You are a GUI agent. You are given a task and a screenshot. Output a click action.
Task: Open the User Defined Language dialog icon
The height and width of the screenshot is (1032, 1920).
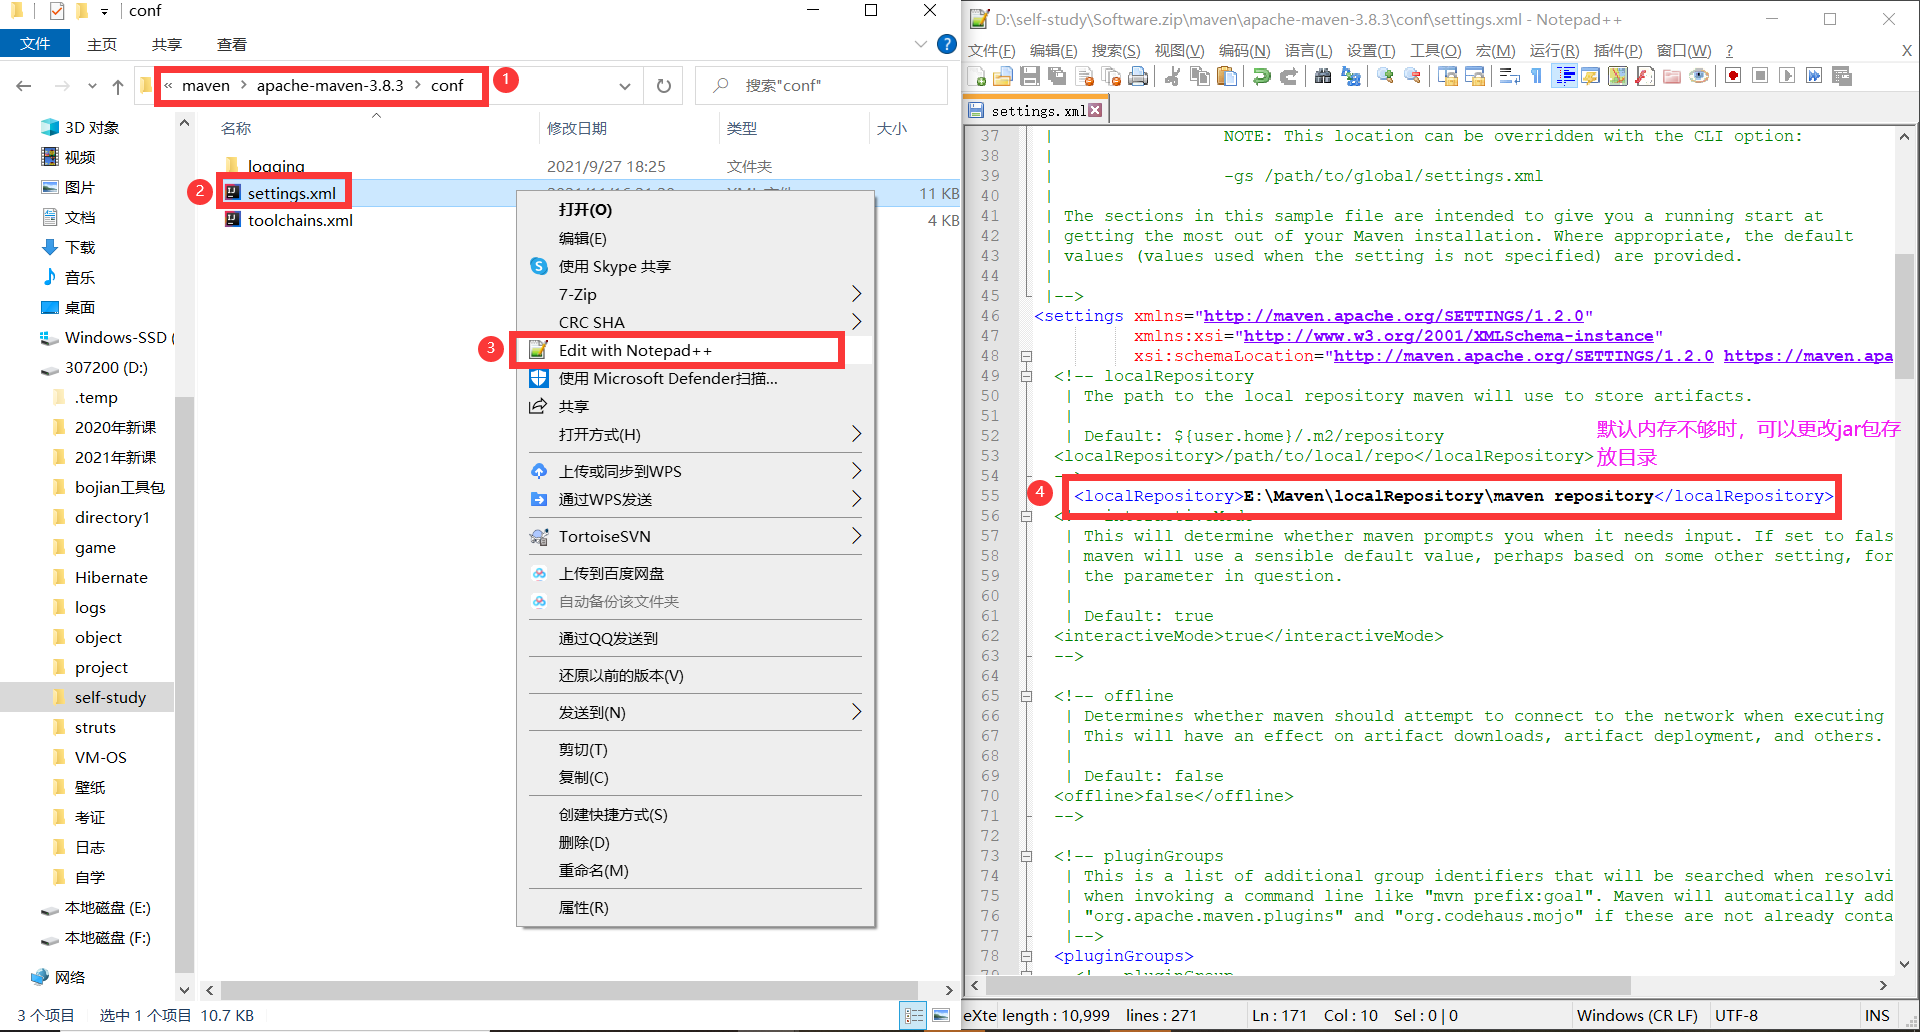tap(1590, 77)
